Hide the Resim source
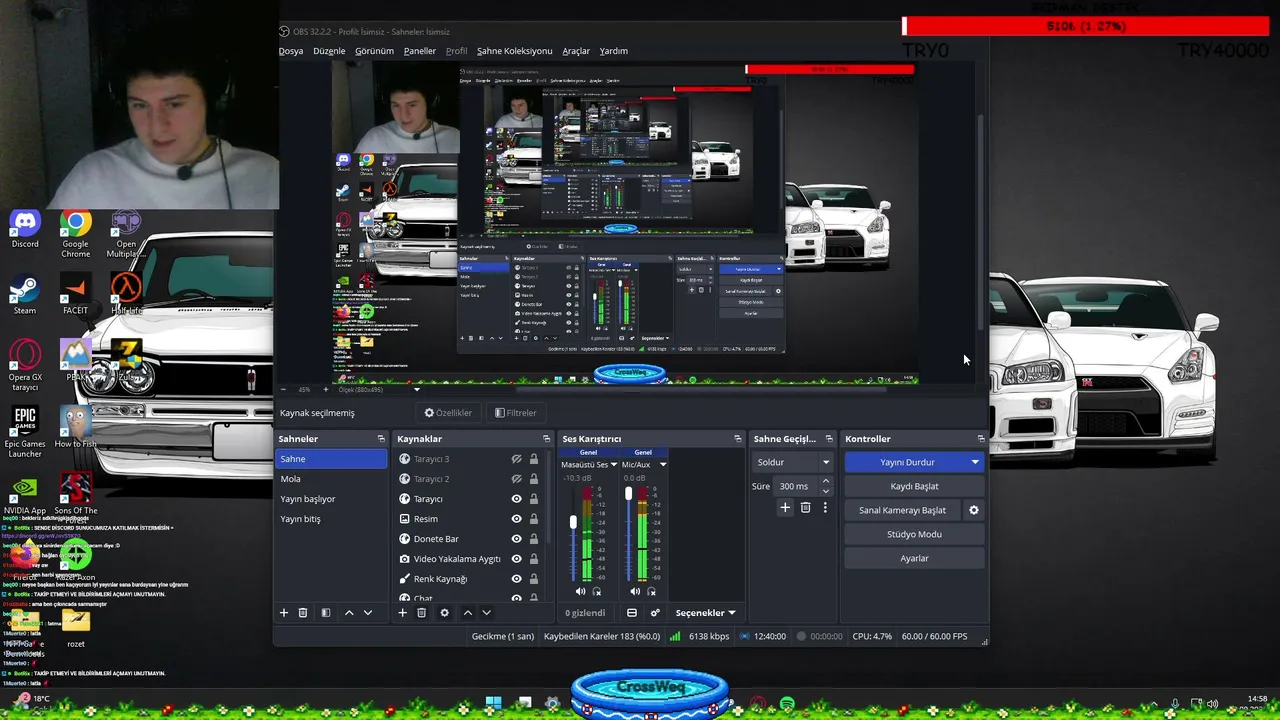The image size is (1280, 720). coord(517,519)
